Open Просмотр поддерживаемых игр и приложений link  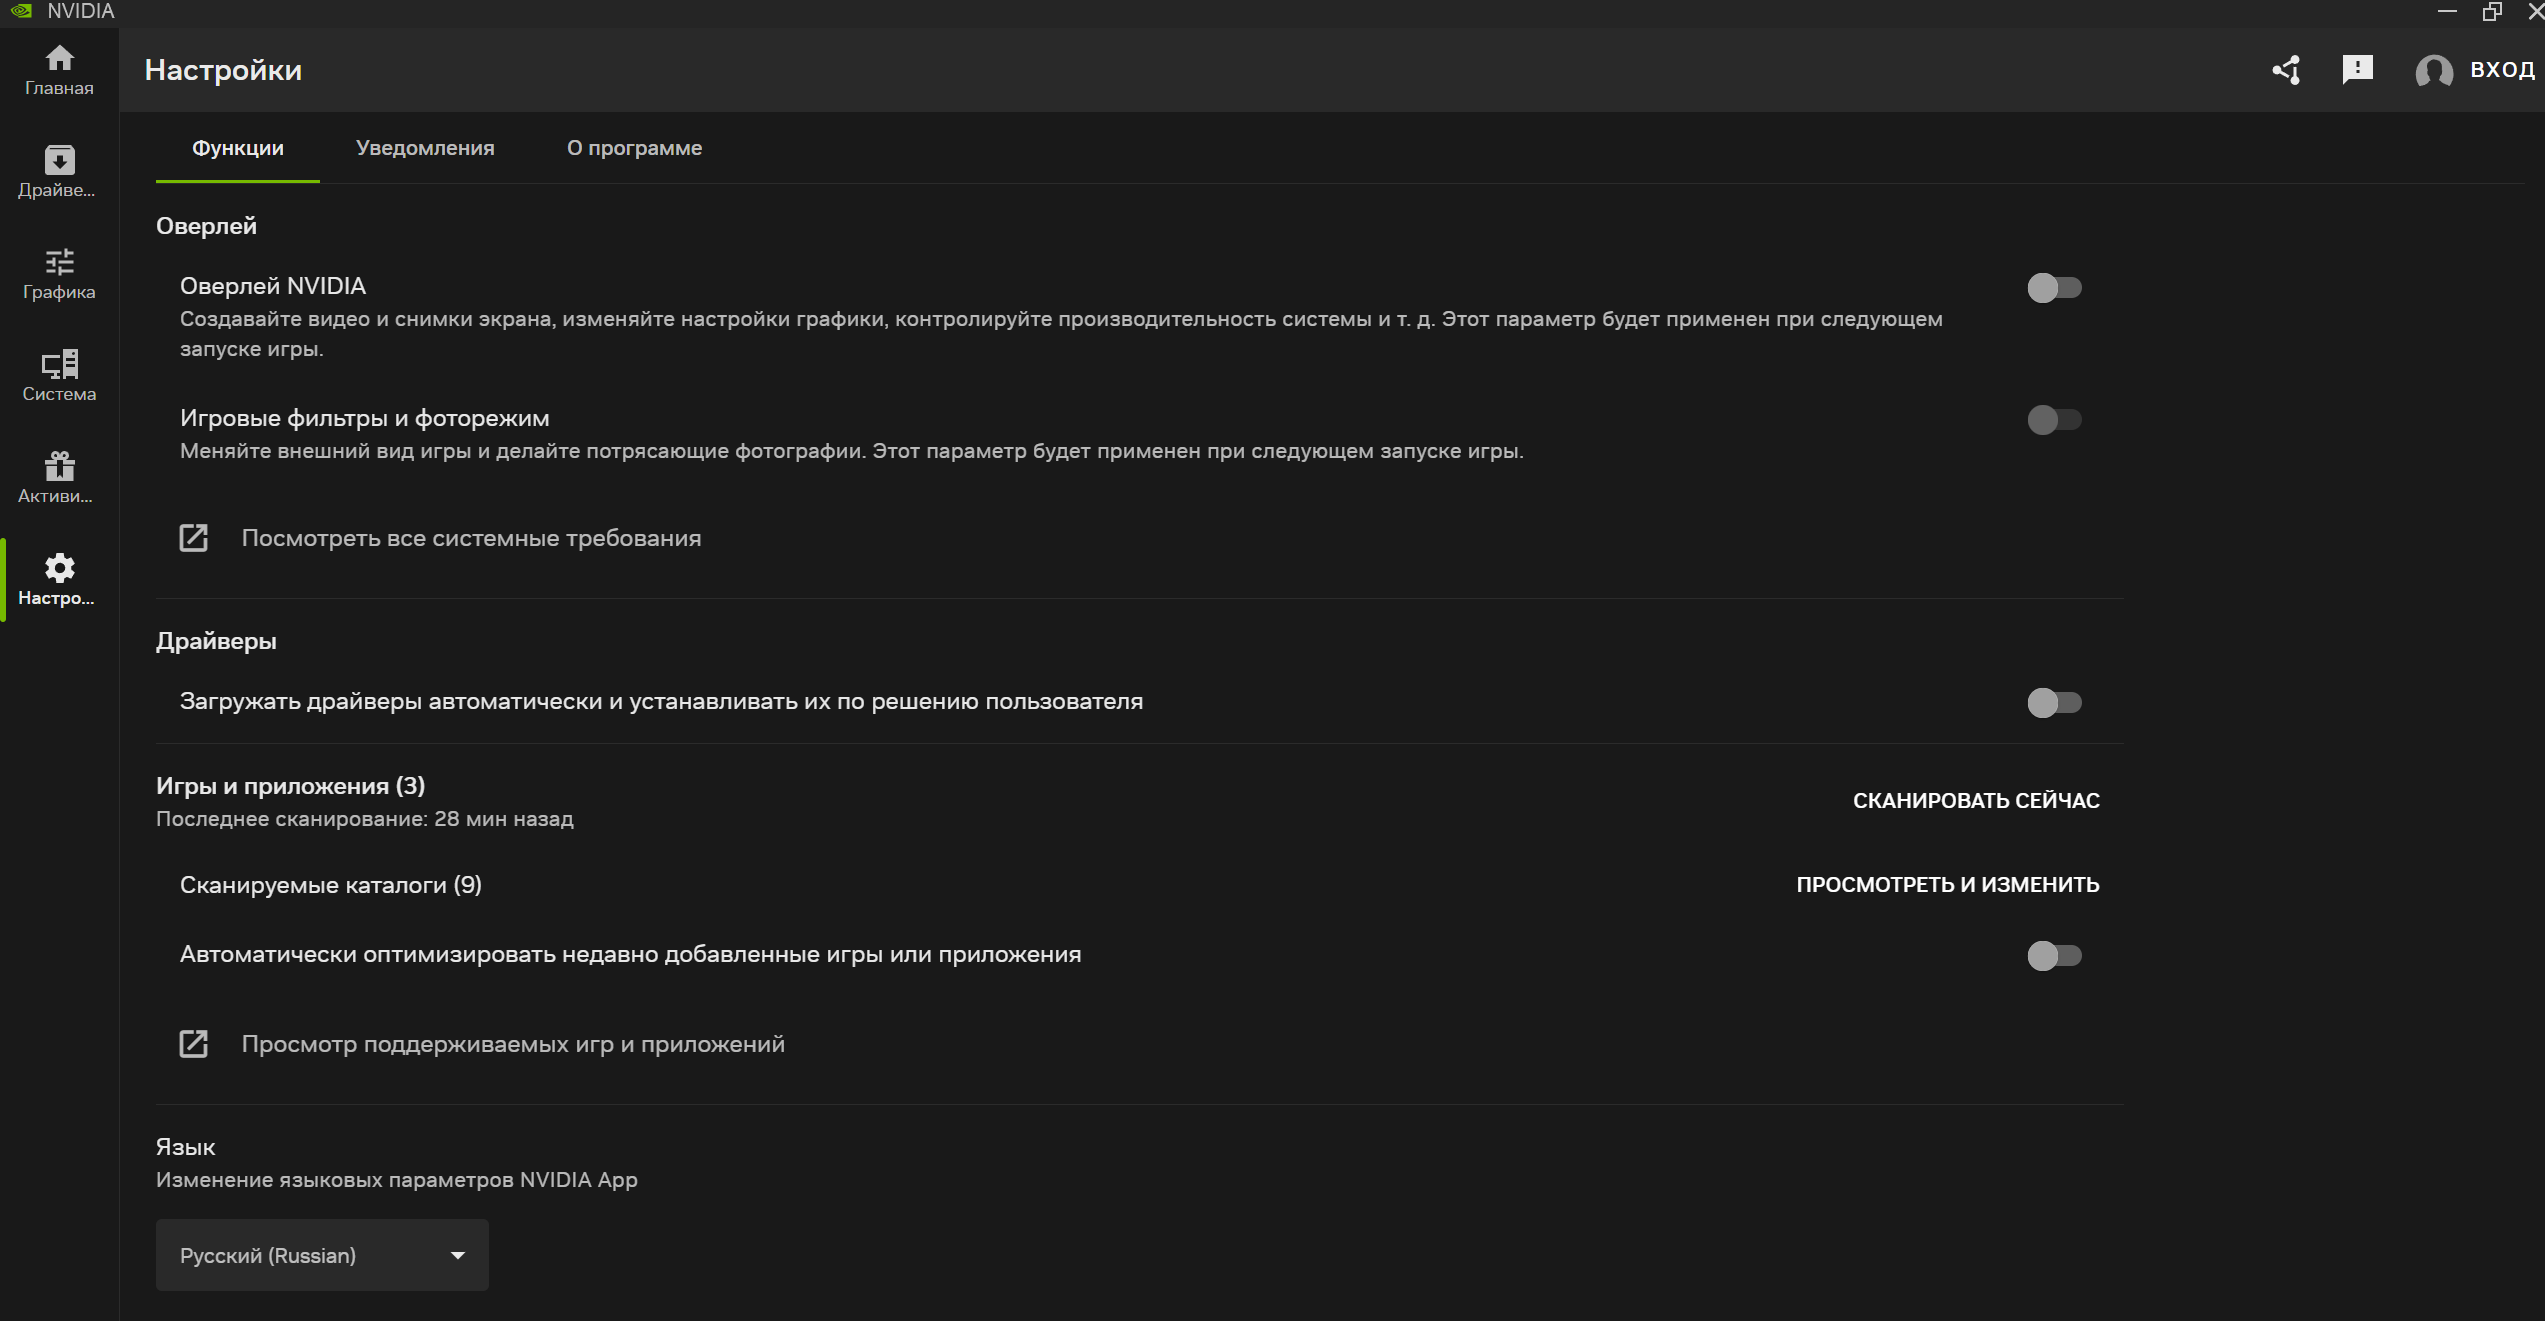pos(512,1044)
